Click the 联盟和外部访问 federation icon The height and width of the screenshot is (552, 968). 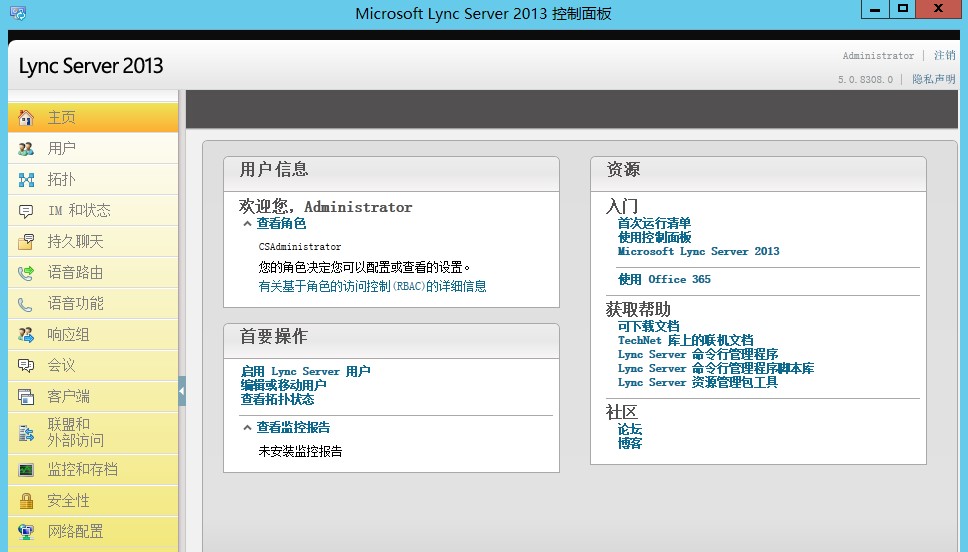(x=26, y=433)
